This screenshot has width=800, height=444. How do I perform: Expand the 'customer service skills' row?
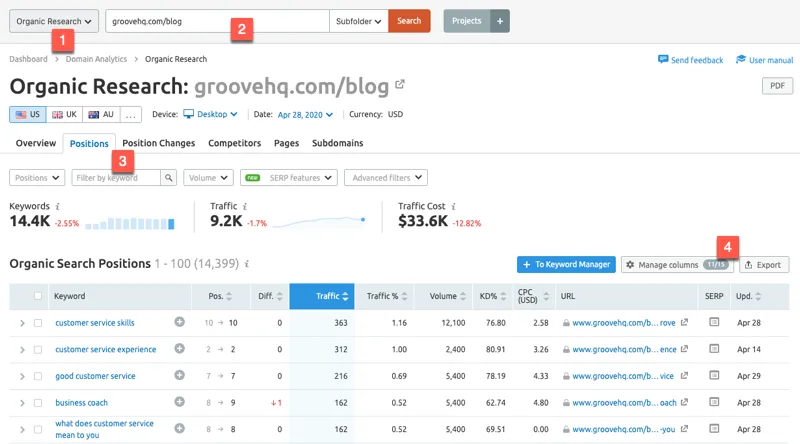click(22, 323)
